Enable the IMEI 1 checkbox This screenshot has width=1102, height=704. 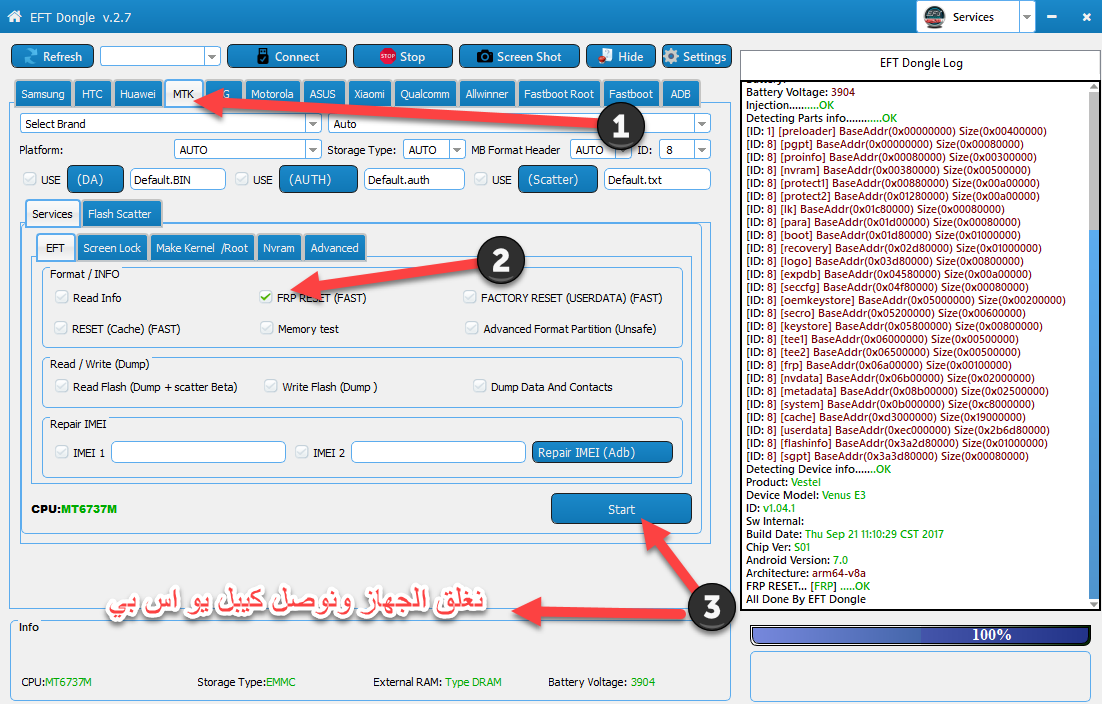(62, 452)
